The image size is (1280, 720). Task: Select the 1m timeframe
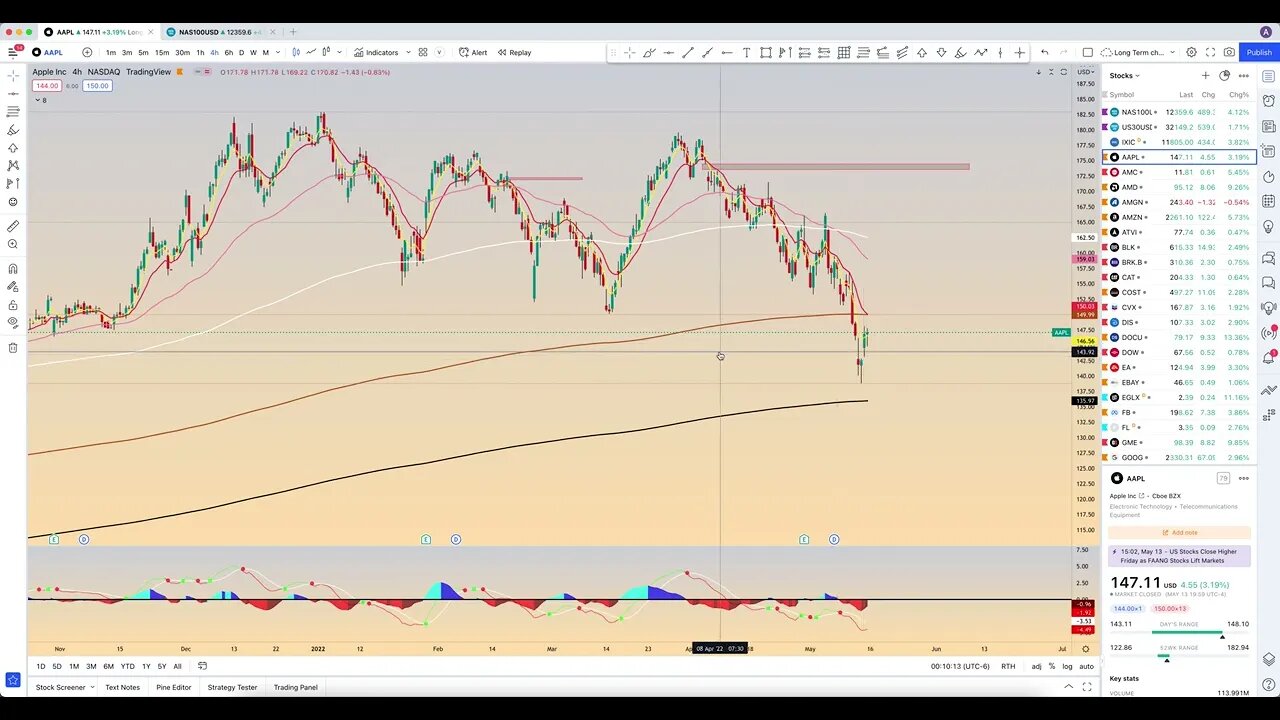[111, 52]
